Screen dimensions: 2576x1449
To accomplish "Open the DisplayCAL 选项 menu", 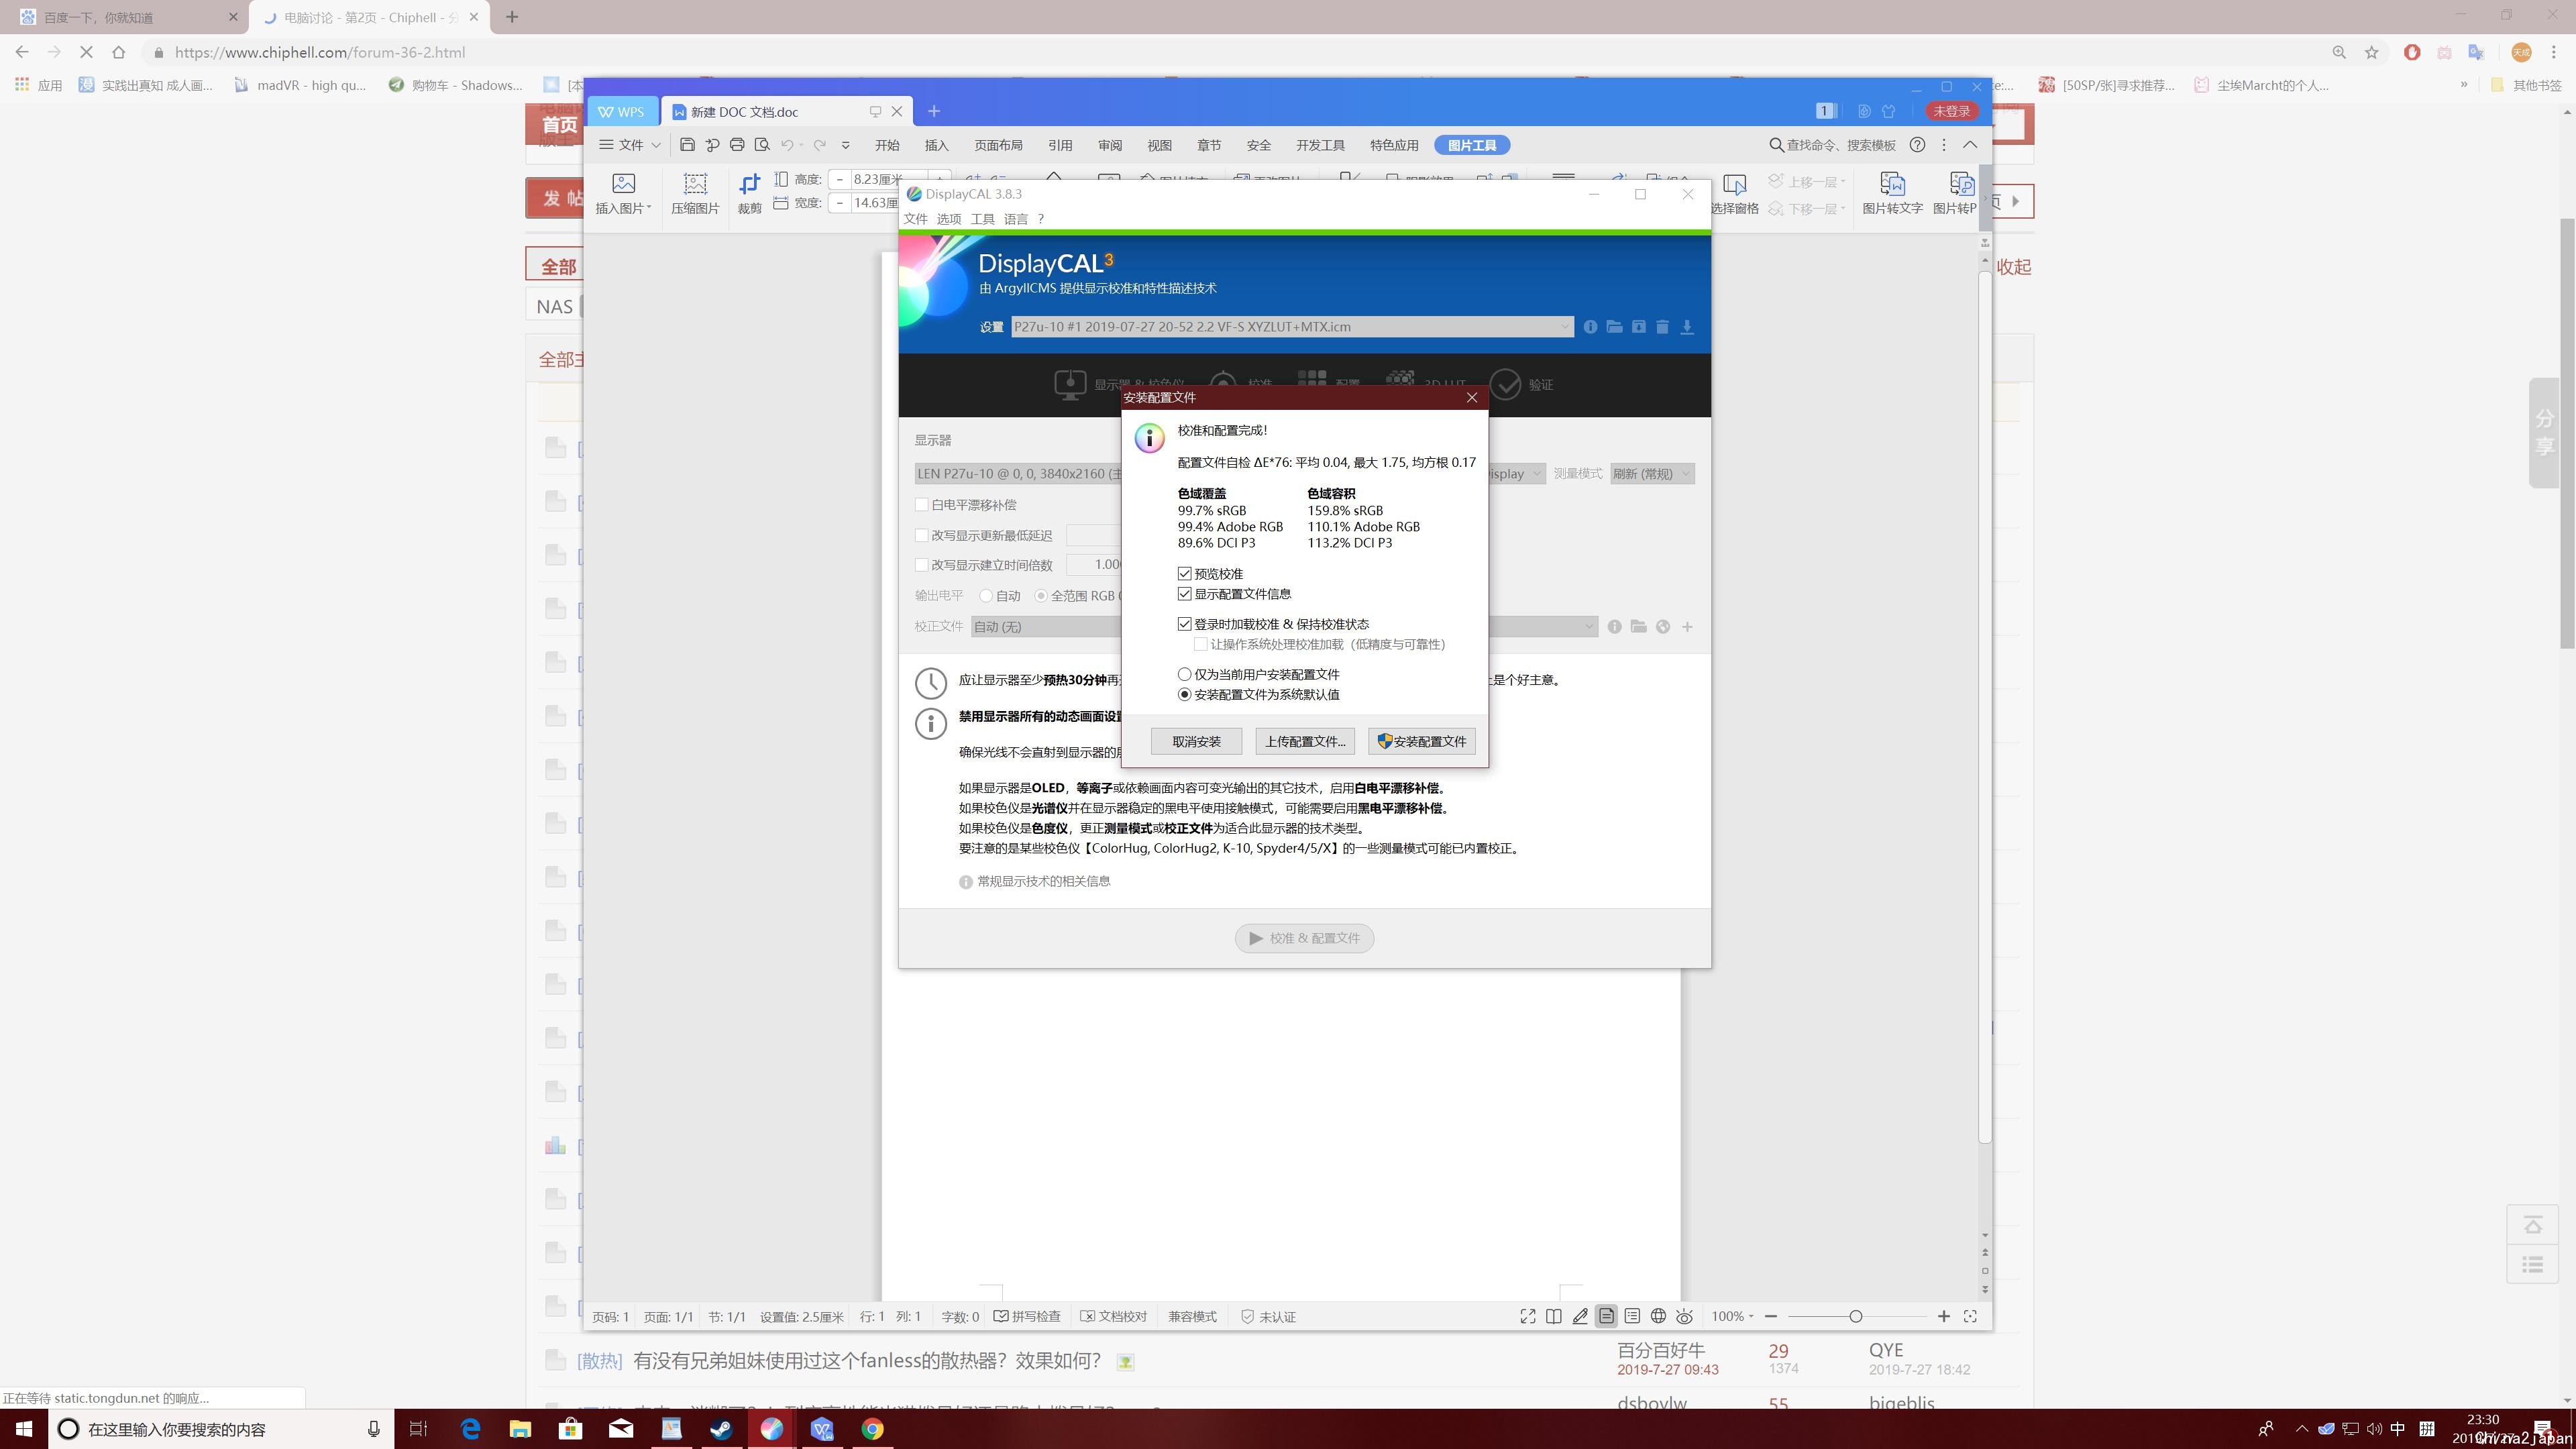I will pyautogui.click(x=948, y=219).
